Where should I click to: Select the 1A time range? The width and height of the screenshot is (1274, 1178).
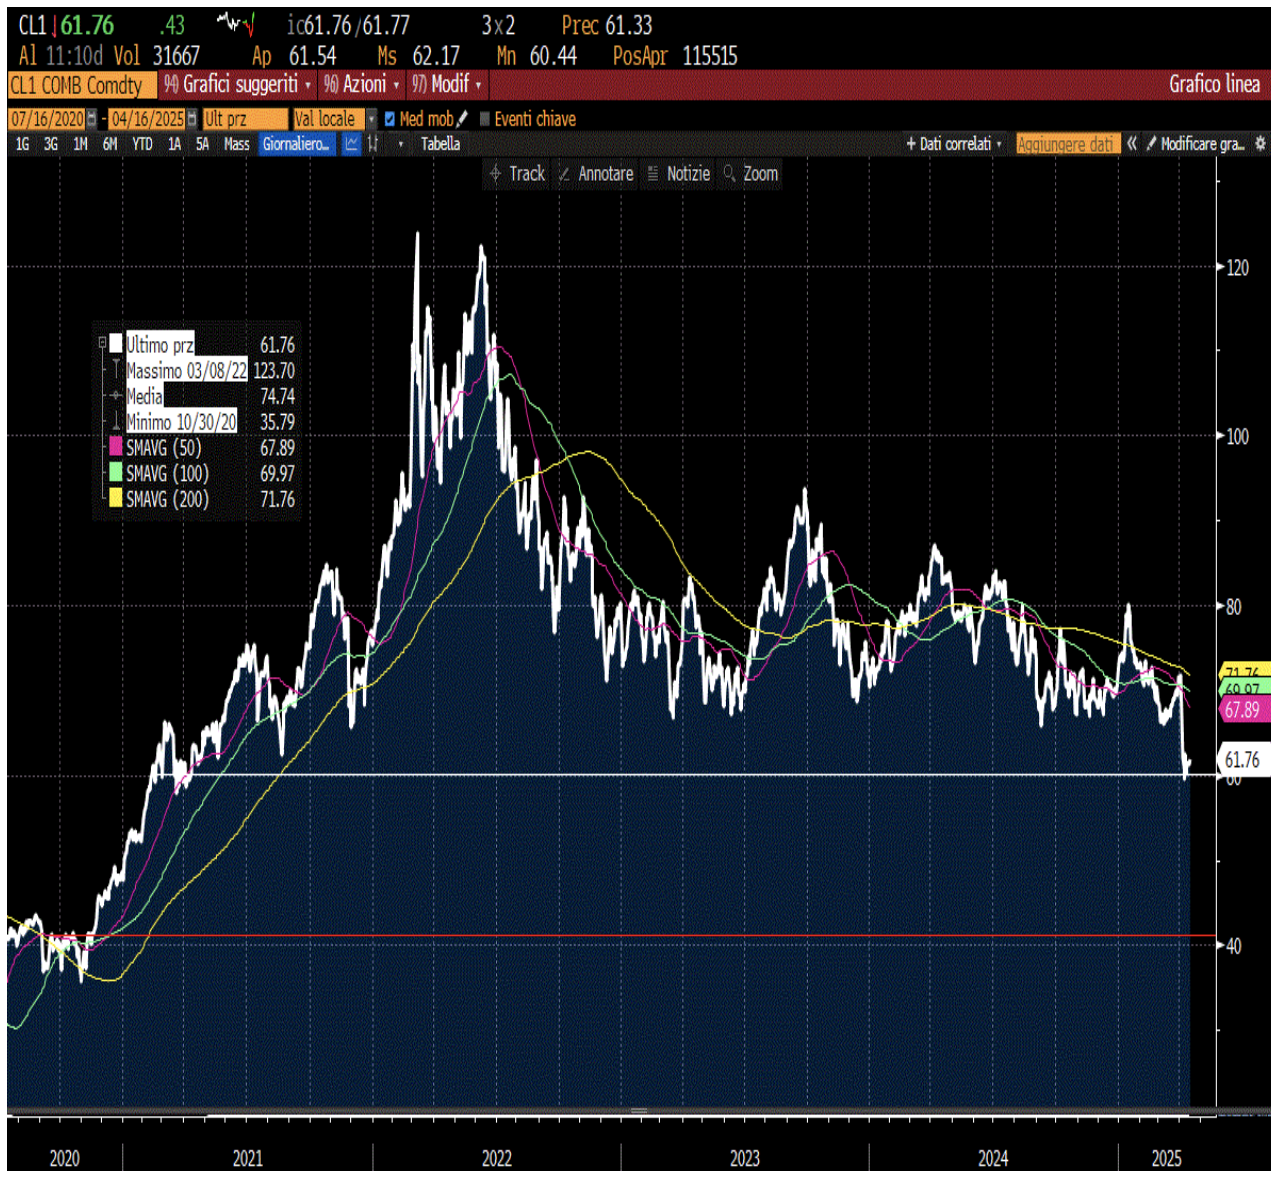coord(175,144)
